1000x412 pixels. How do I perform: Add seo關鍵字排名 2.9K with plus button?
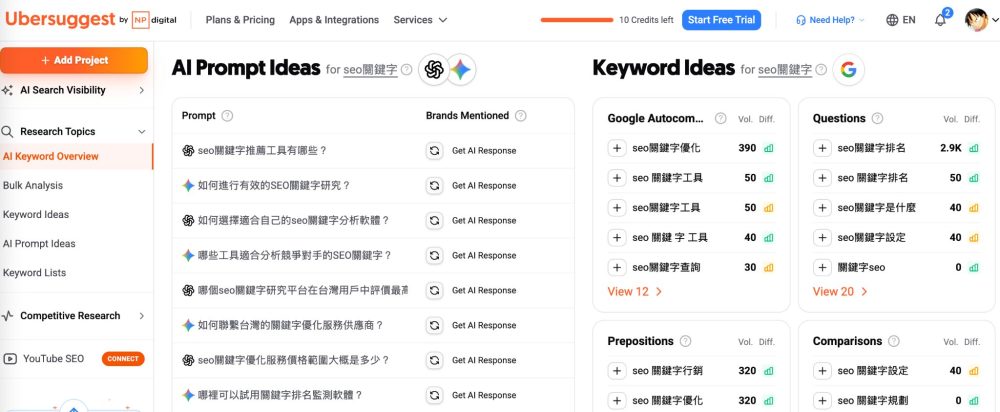click(822, 148)
